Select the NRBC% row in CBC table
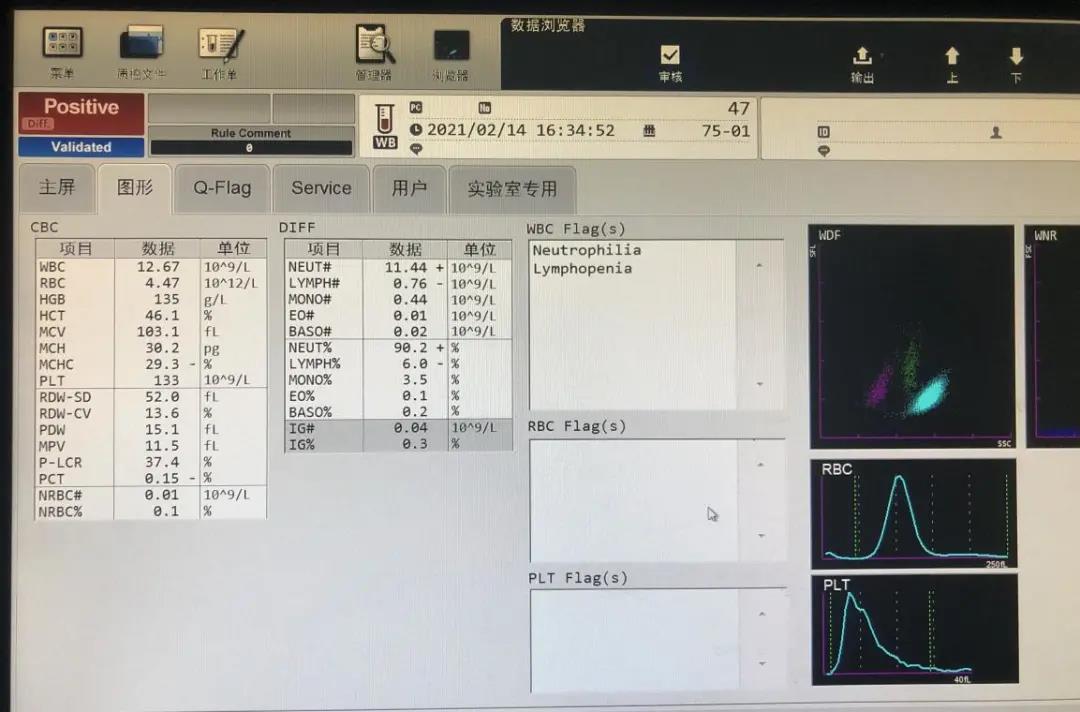The height and width of the screenshot is (712, 1080). coord(151,511)
